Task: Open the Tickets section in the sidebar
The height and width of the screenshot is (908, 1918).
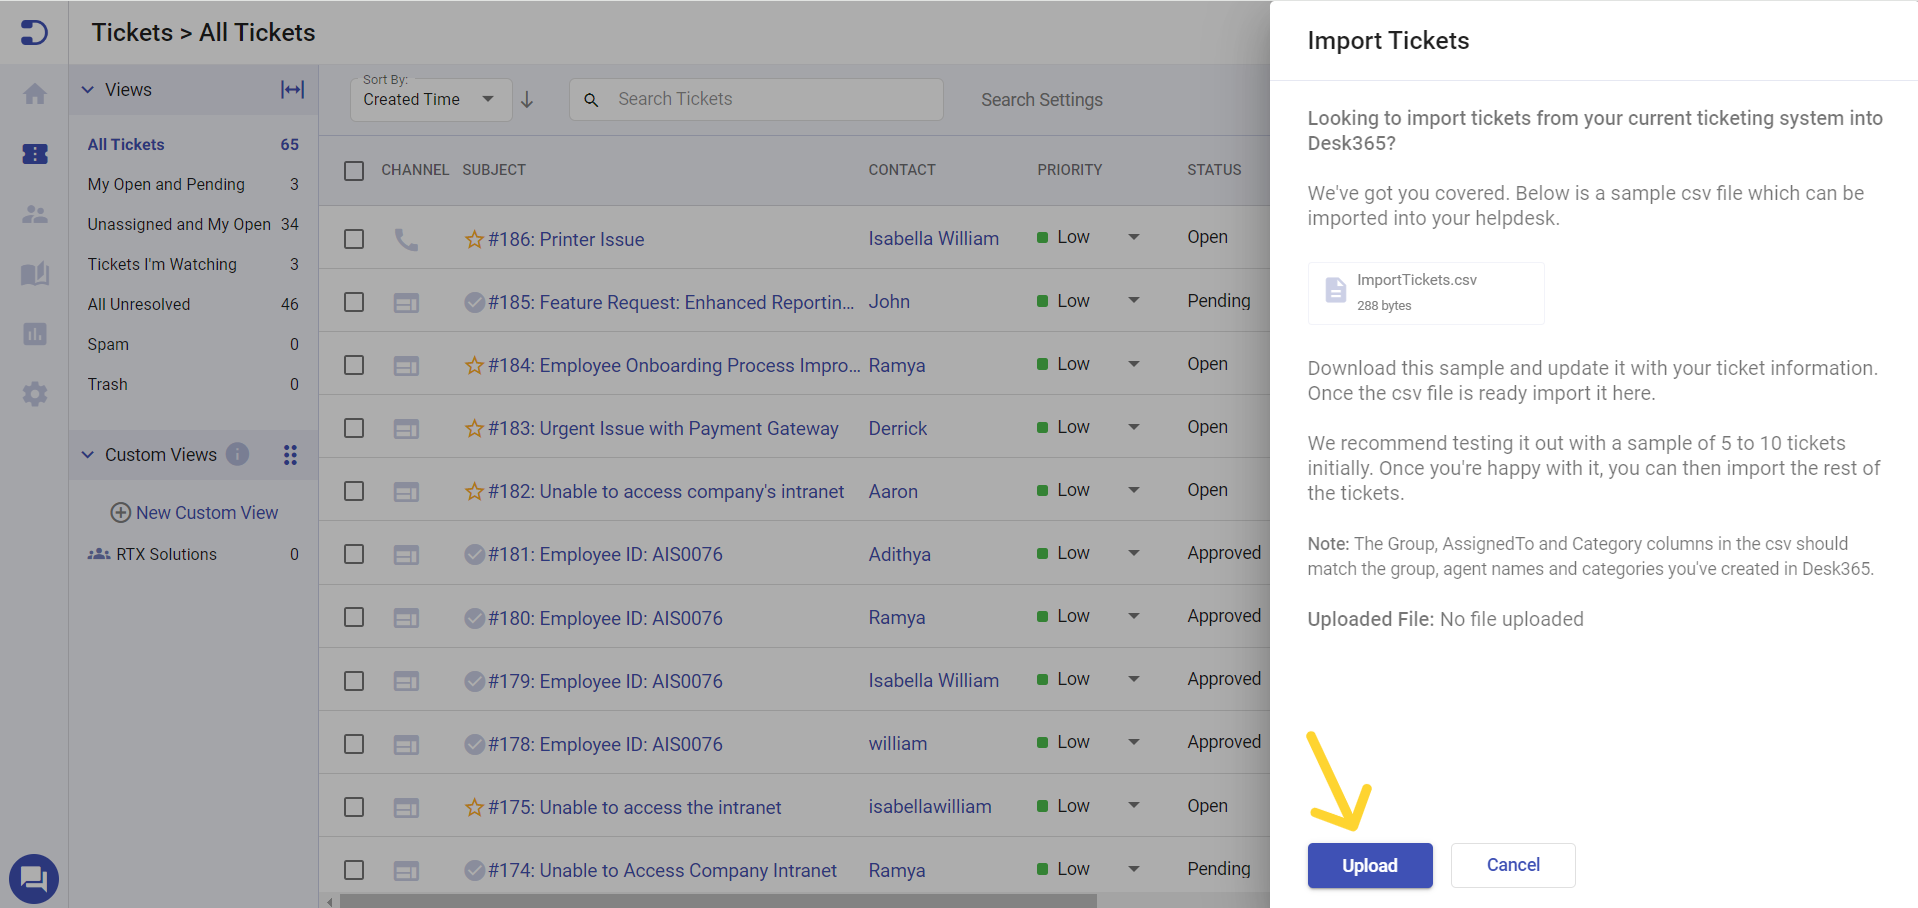Action: tap(35, 154)
